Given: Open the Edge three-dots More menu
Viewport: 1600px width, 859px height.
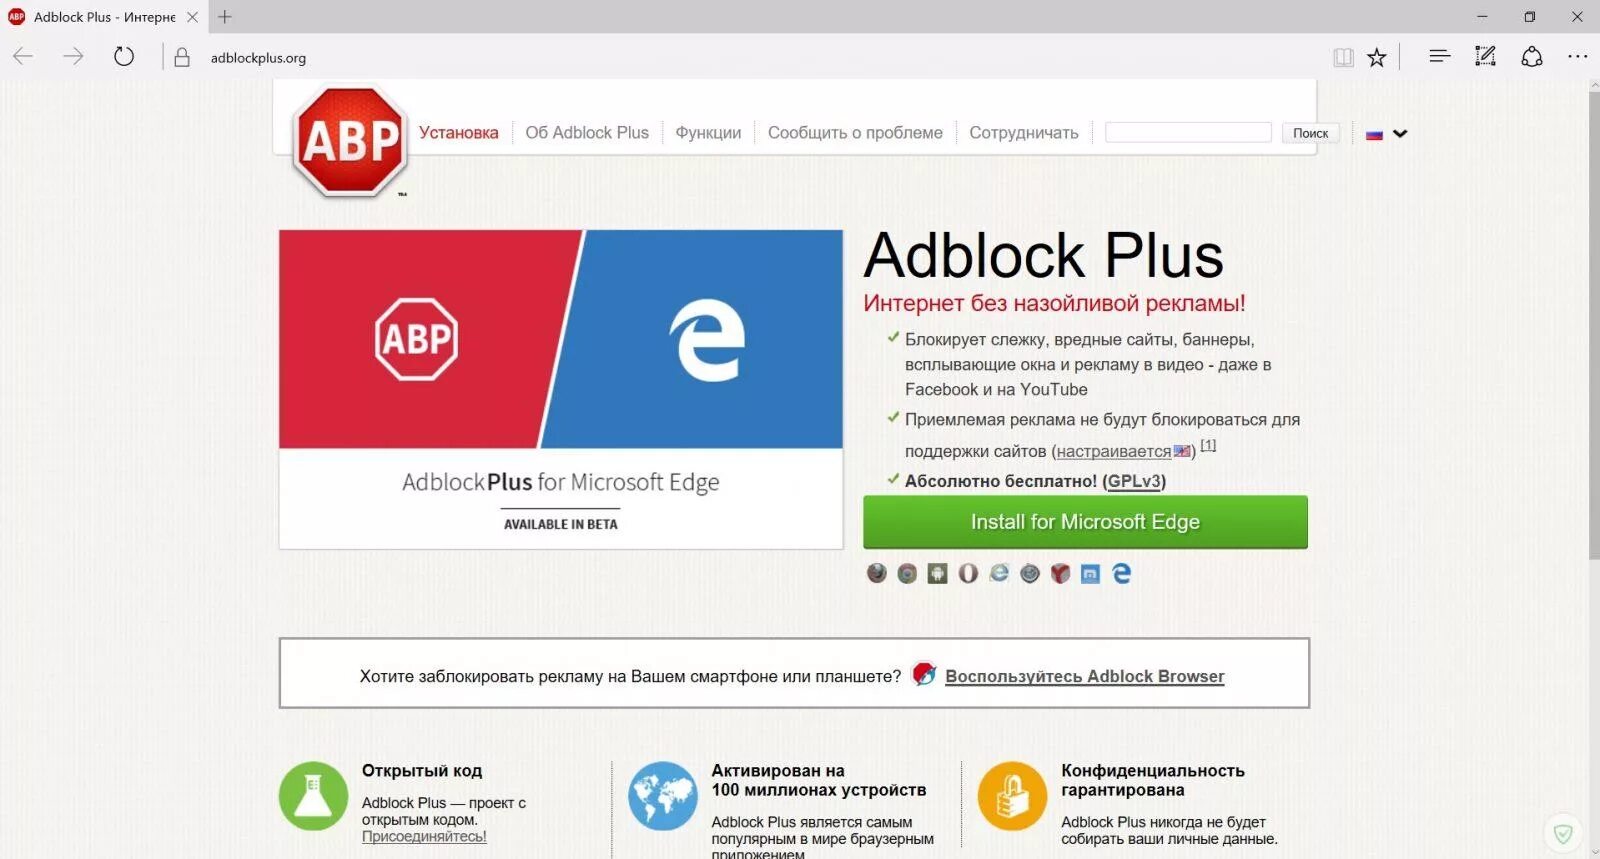Looking at the screenshot, I should click(x=1578, y=57).
